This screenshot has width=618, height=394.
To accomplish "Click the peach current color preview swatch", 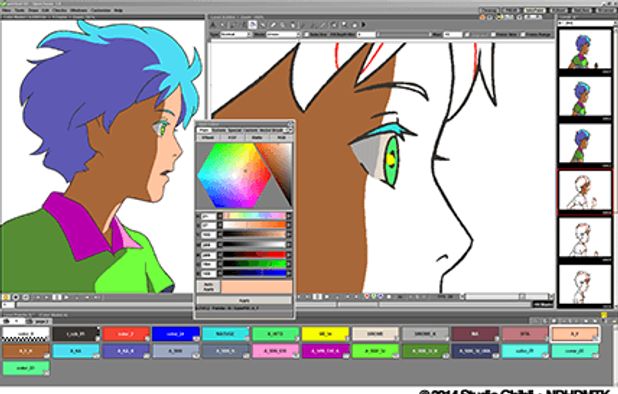I will 257,286.
